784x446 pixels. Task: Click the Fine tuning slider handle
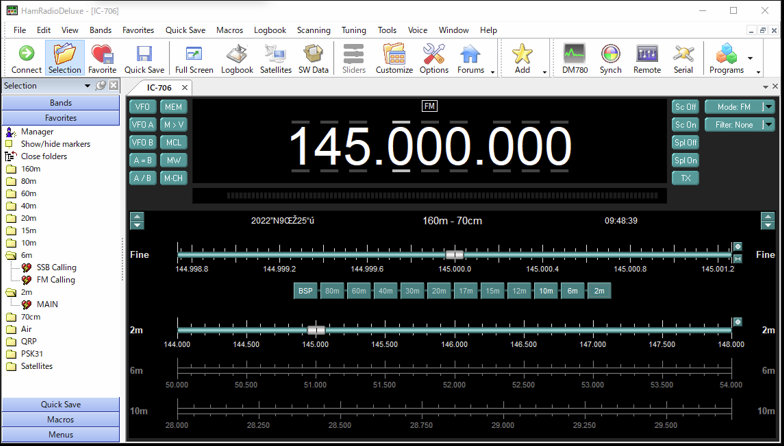coord(454,254)
